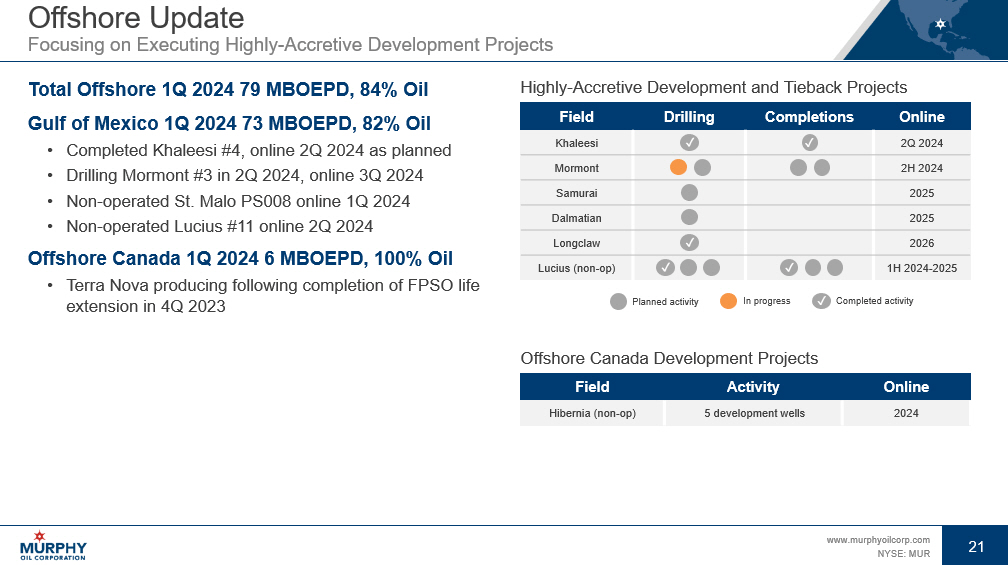Click the Lucius drilling completed checkmark
1008x565 pixels.
coord(666,267)
